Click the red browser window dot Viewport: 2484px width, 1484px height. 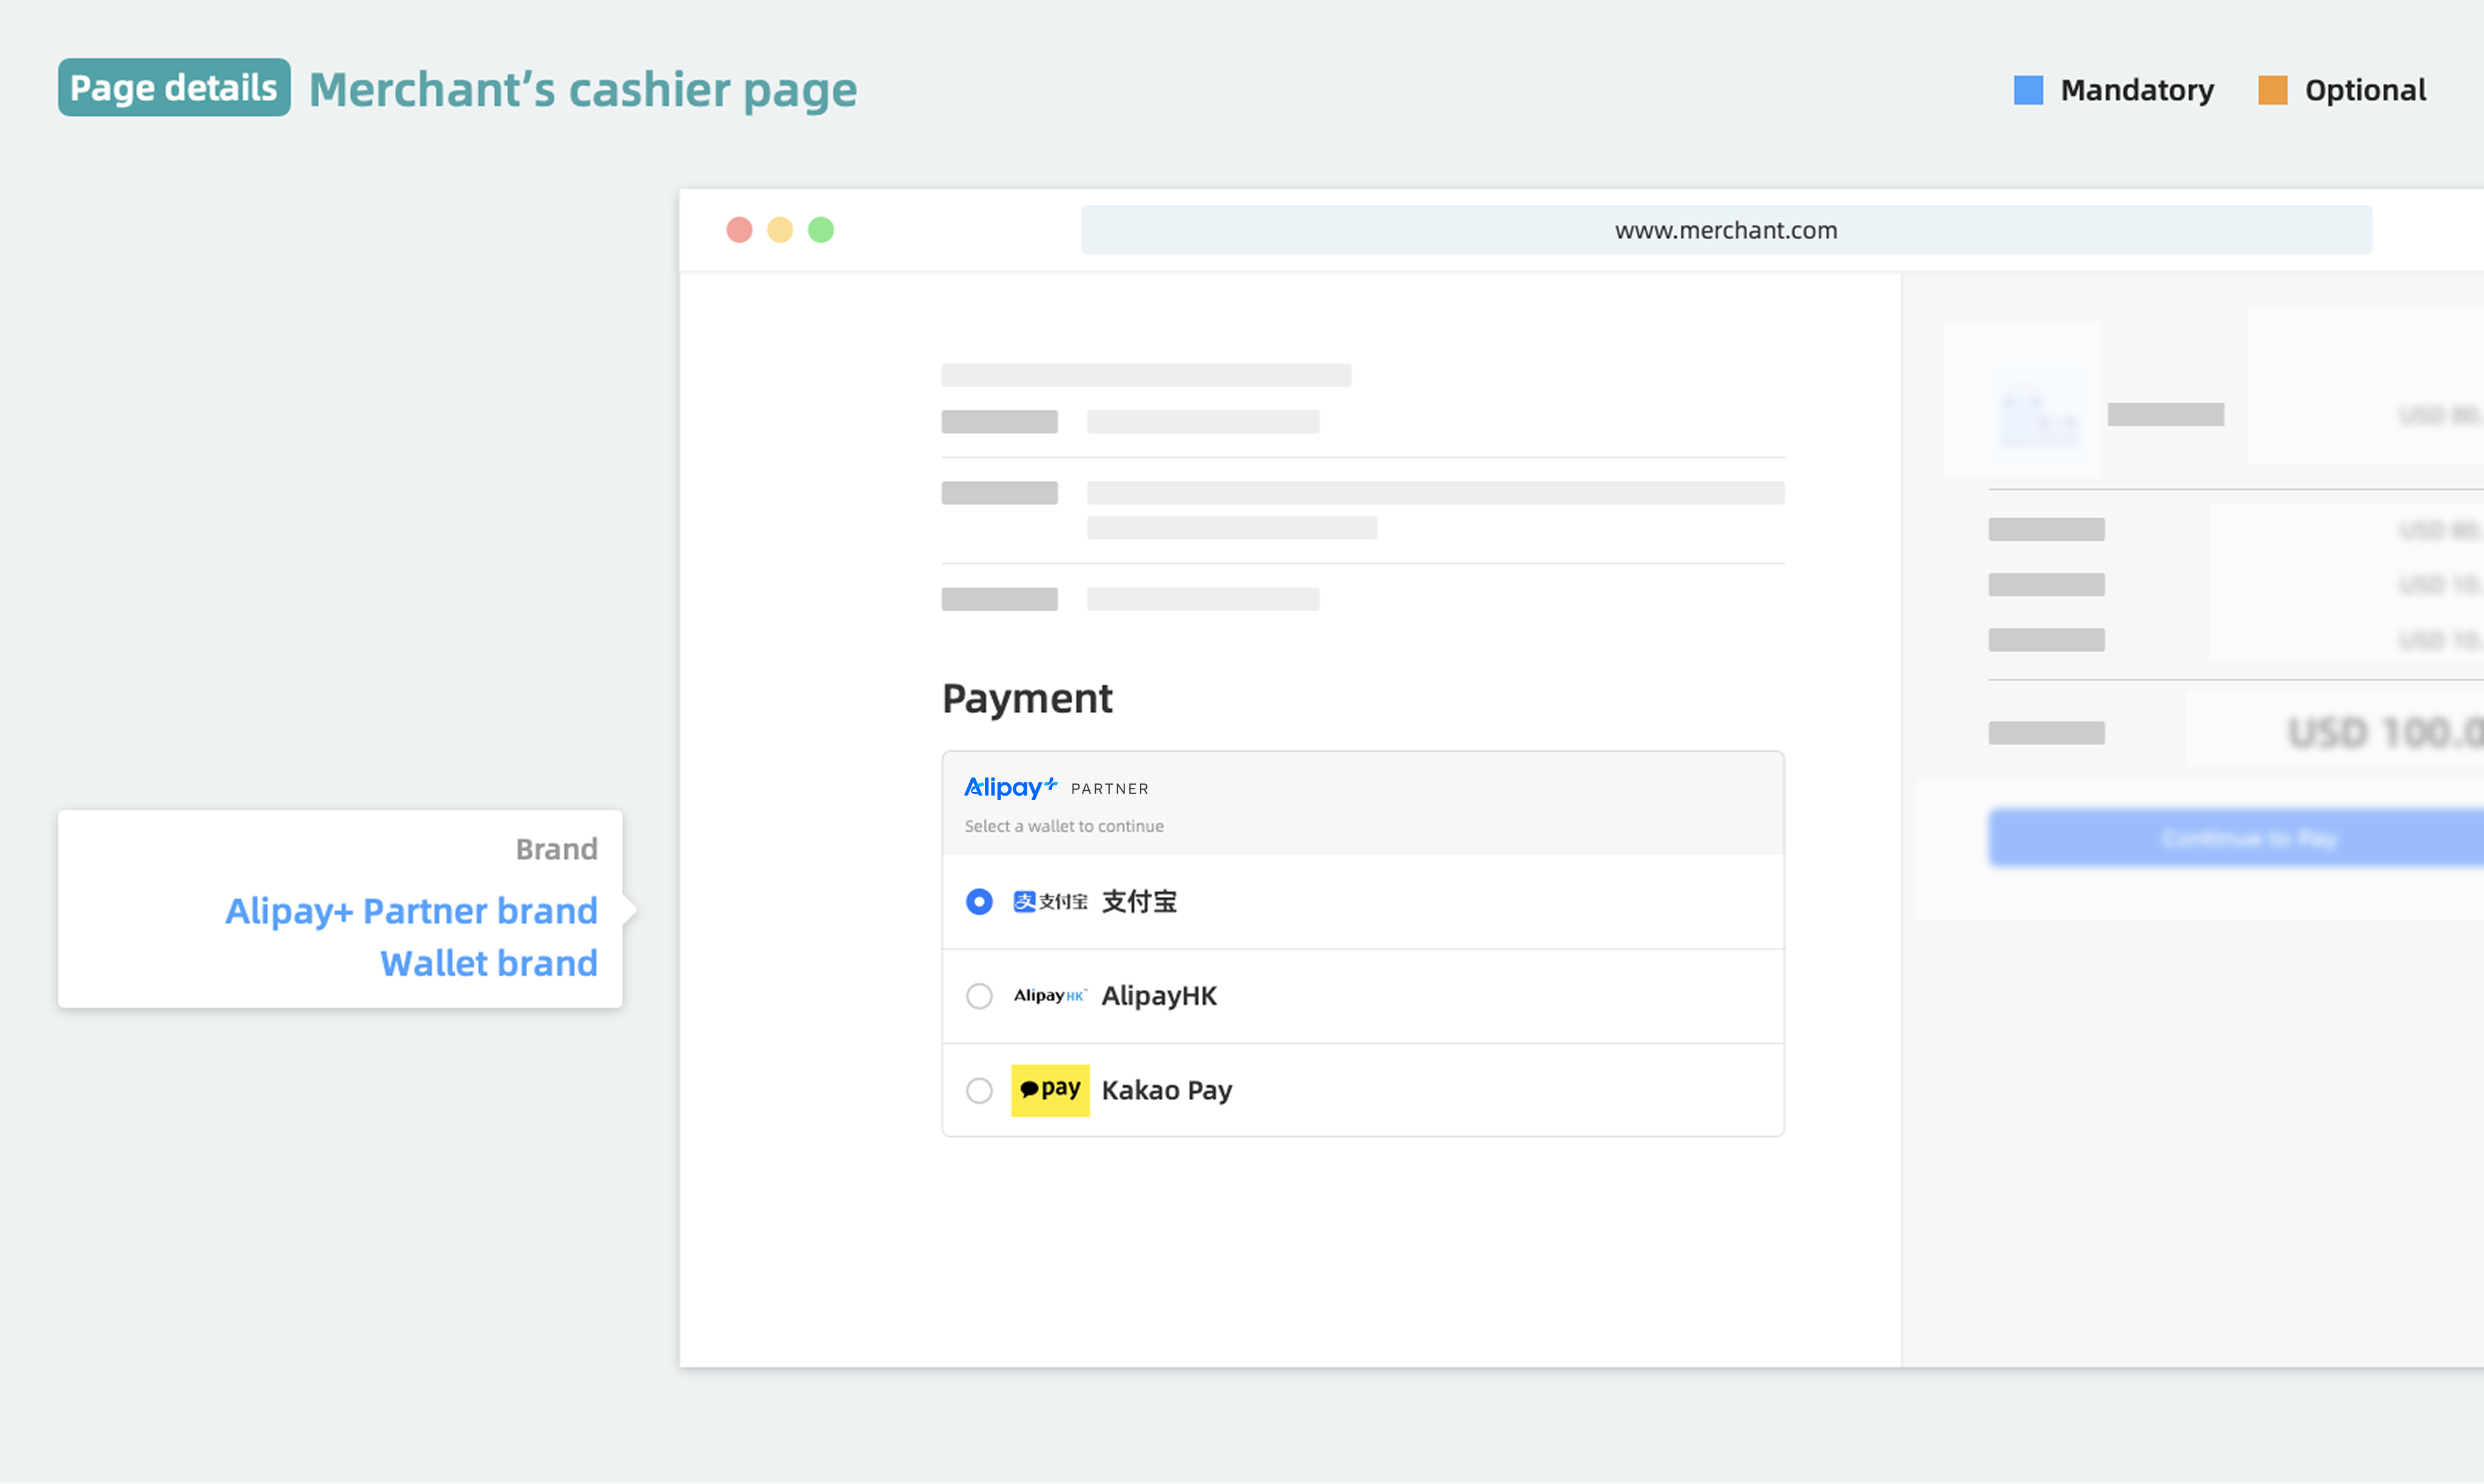740,230
